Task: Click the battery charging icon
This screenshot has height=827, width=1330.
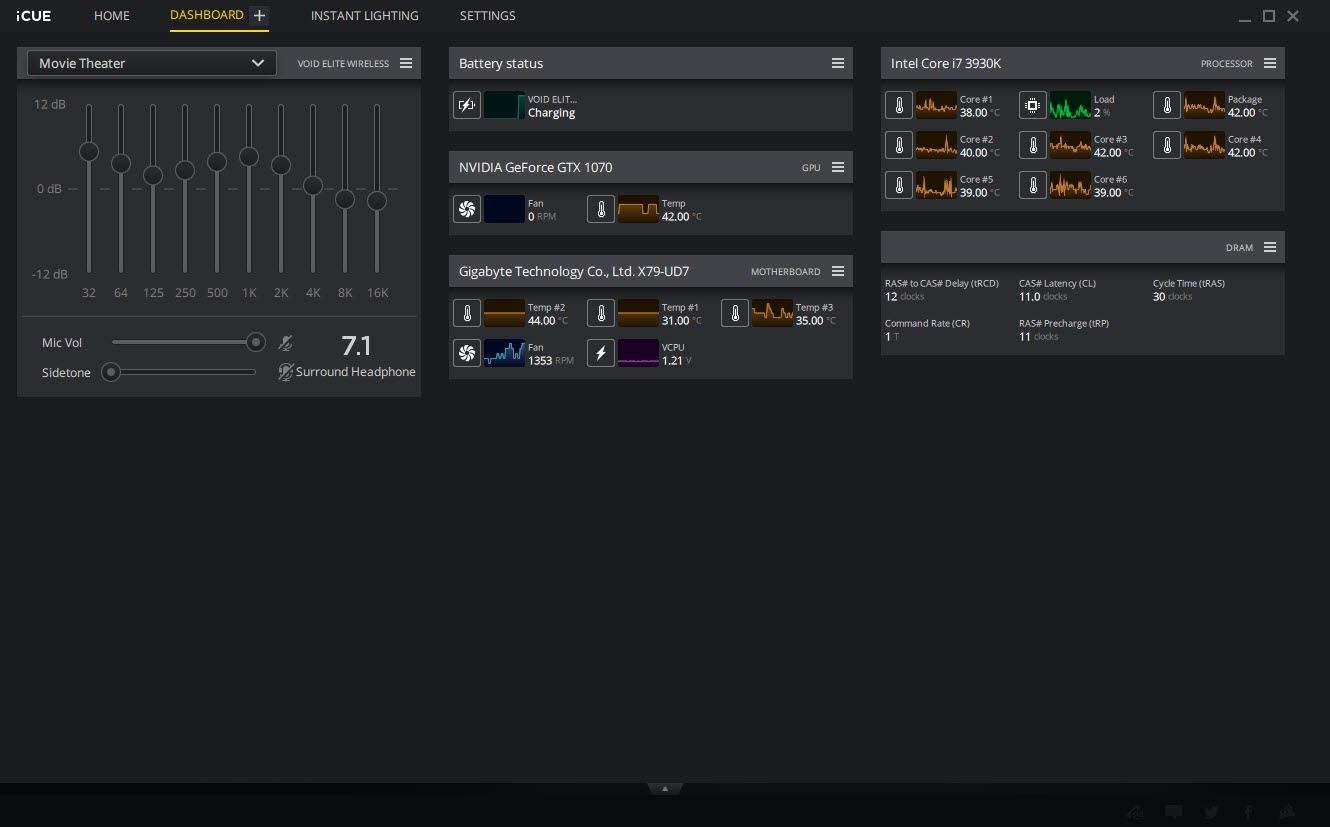Action: coord(466,105)
